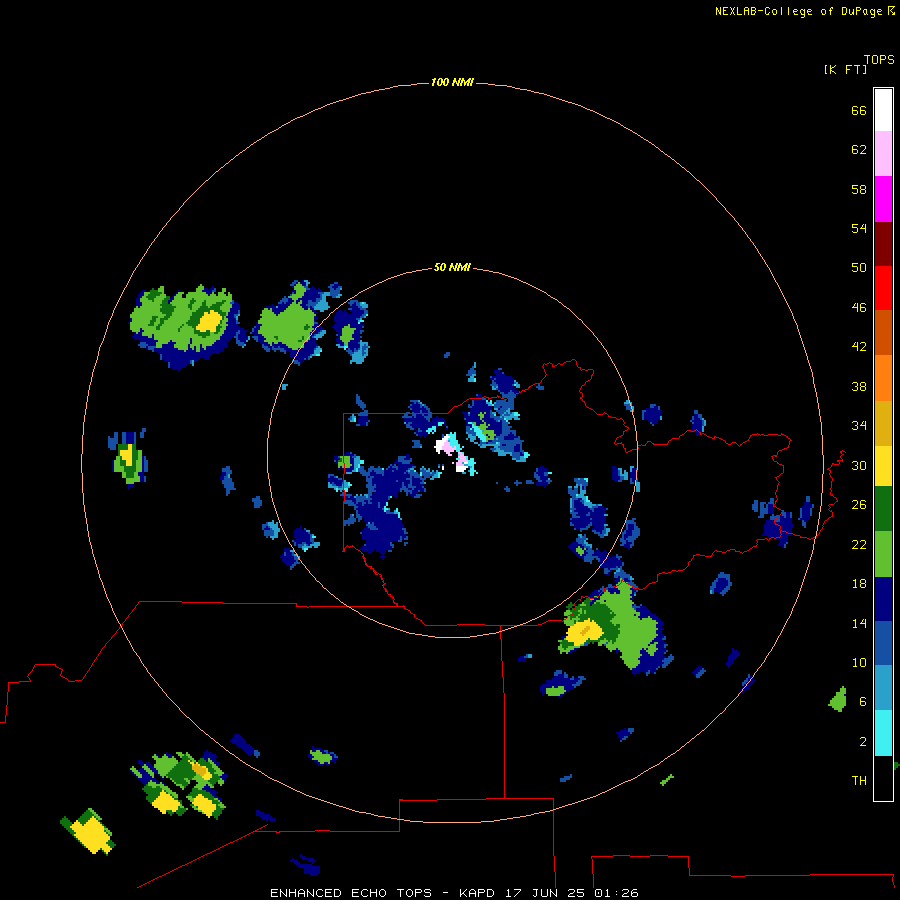Click the dark orange 46 kft swatch
Screen dimensions: 900x900
[x=883, y=333]
